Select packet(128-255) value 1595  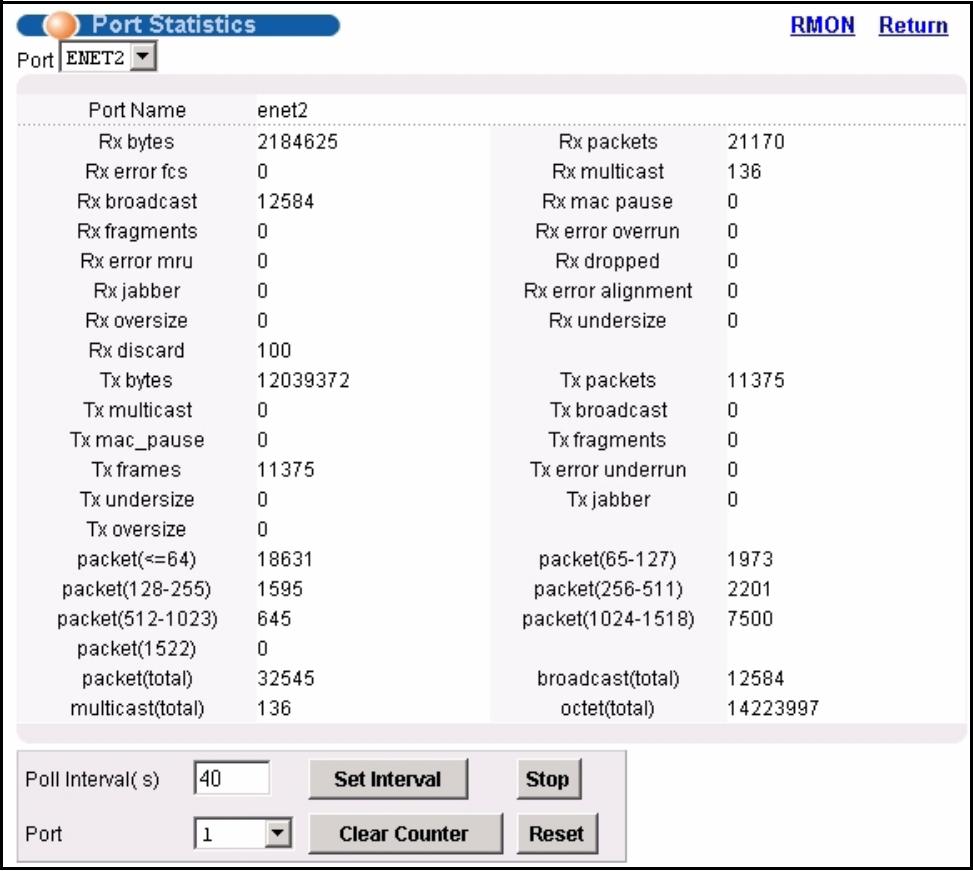(x=280, y=589)
